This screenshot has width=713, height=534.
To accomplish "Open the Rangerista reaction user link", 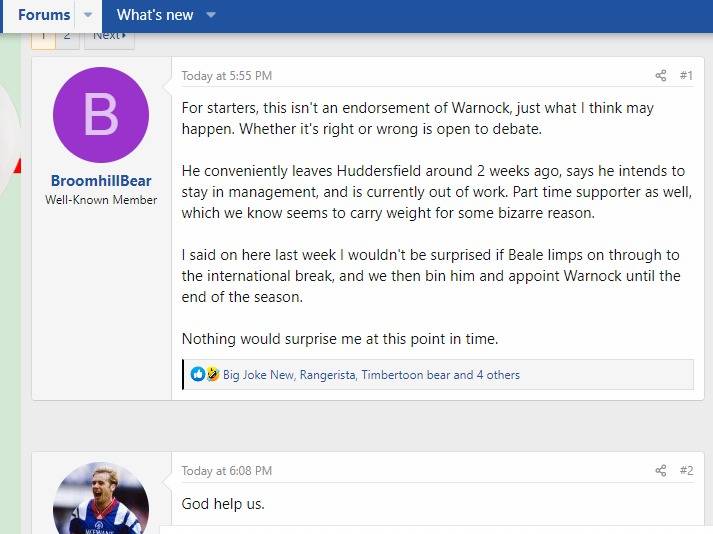I will [x=326, y=375].
